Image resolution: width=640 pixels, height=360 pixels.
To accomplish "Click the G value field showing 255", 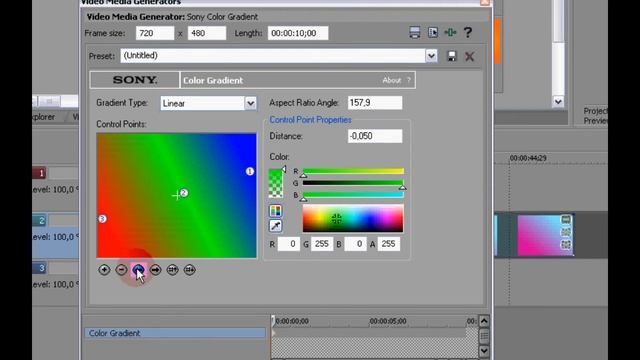I will pyautogui.click(x=322, y=244).
